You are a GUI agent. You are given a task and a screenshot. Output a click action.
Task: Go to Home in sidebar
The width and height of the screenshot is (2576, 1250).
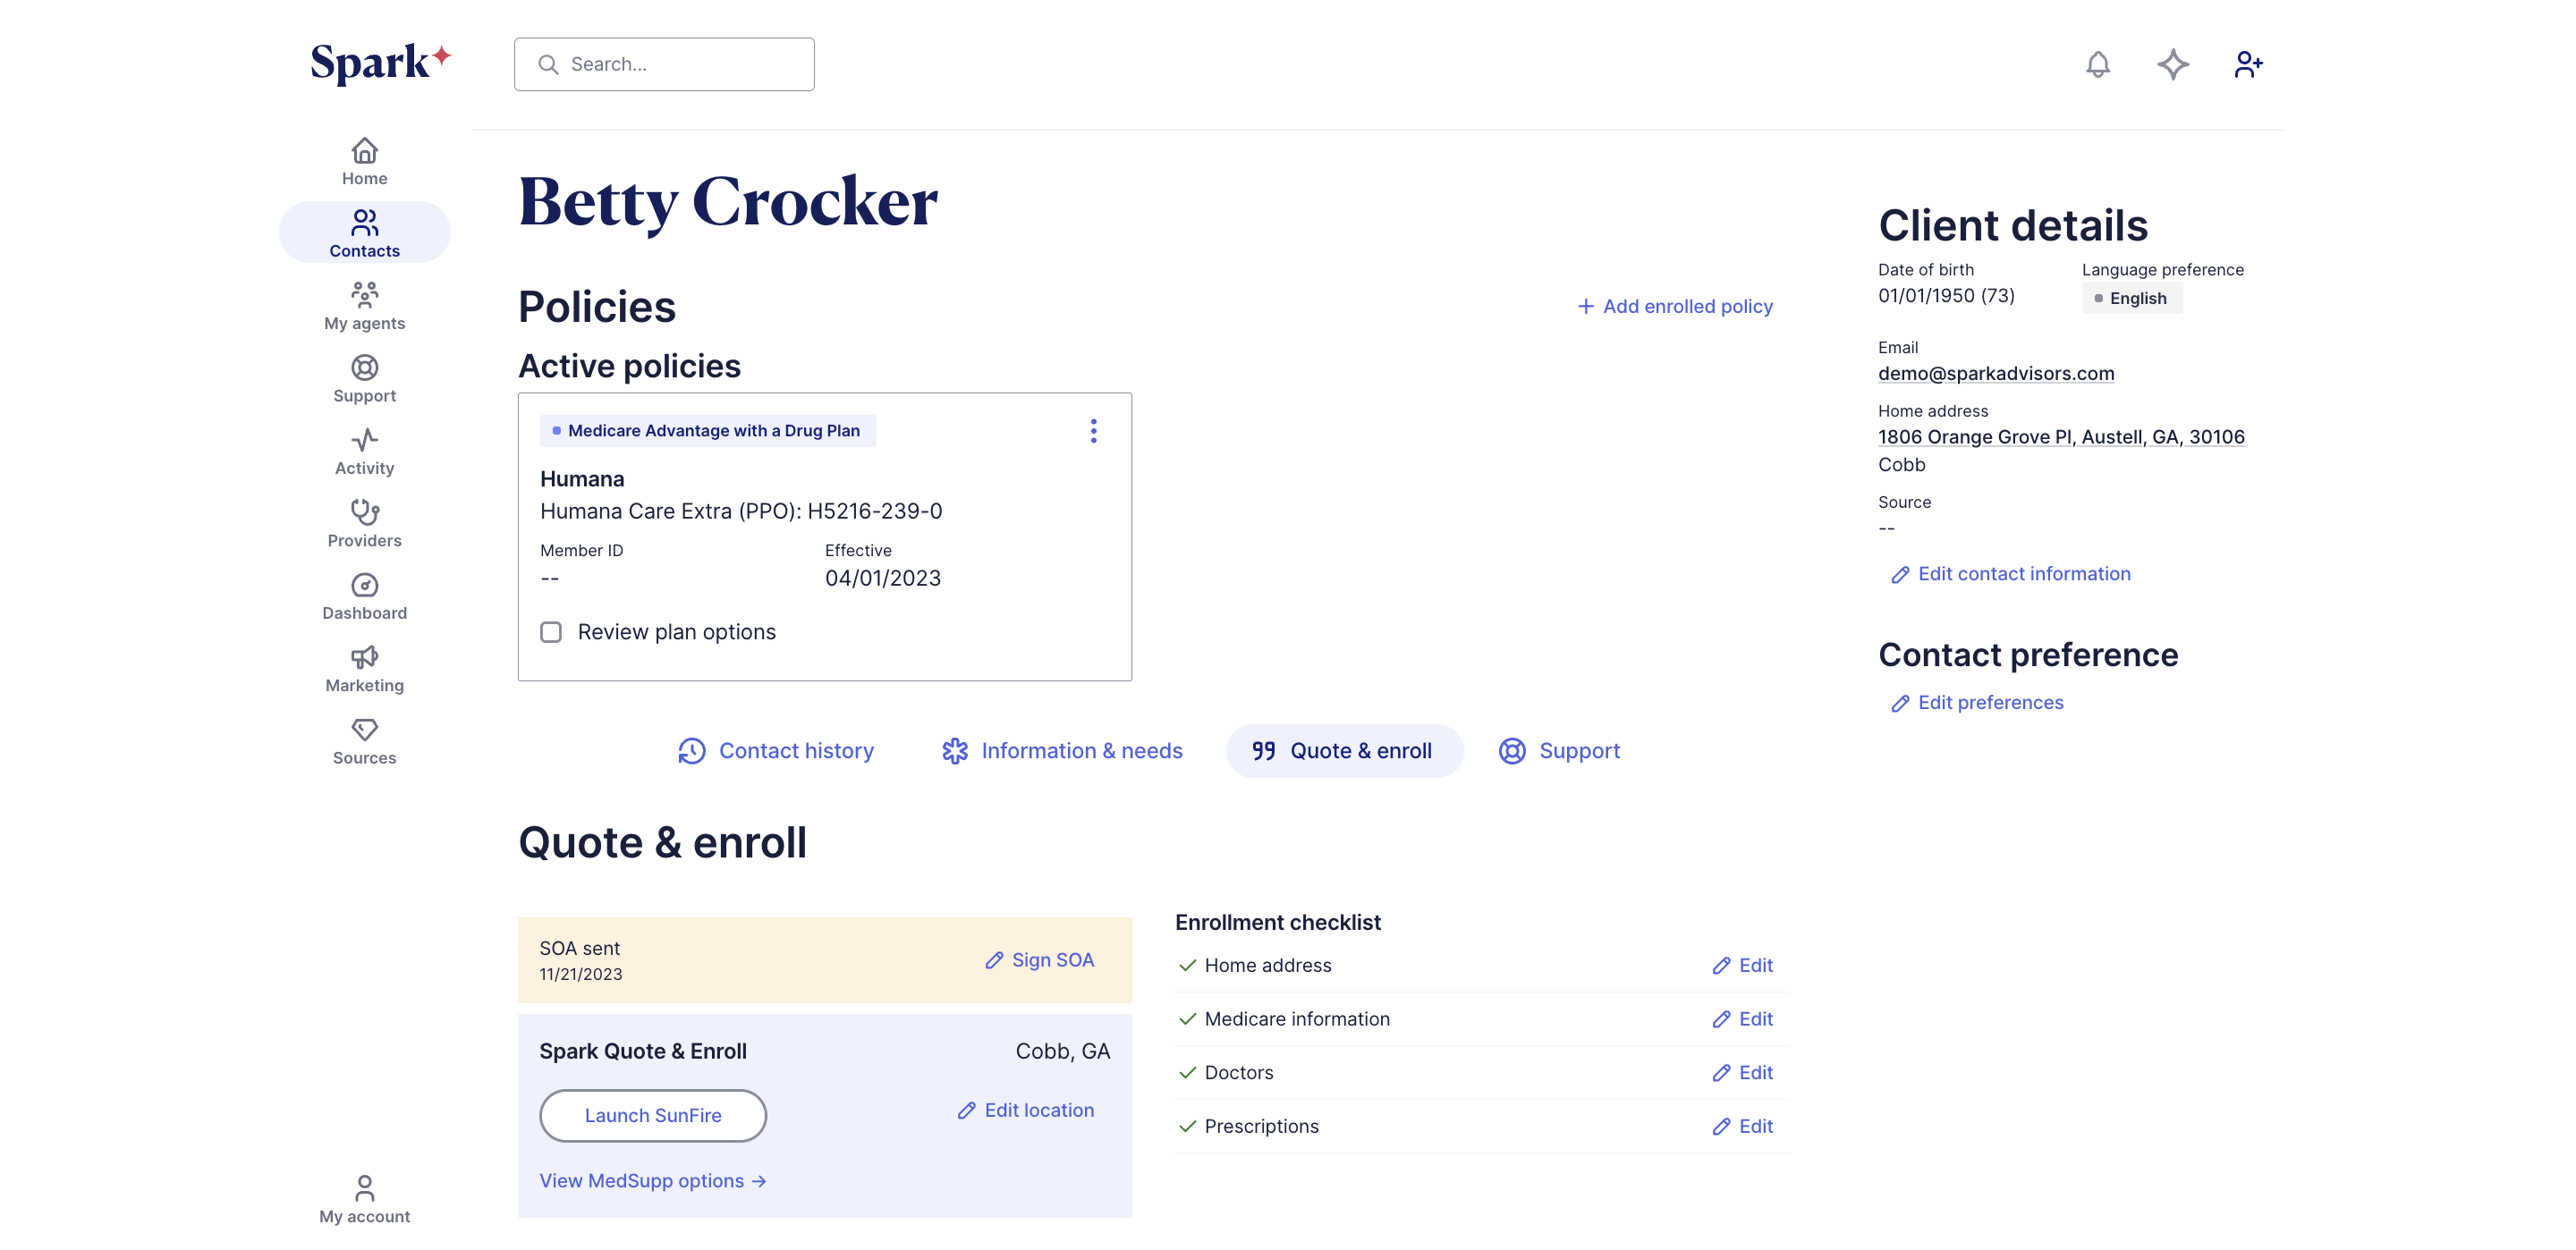(x=364, y=162)
